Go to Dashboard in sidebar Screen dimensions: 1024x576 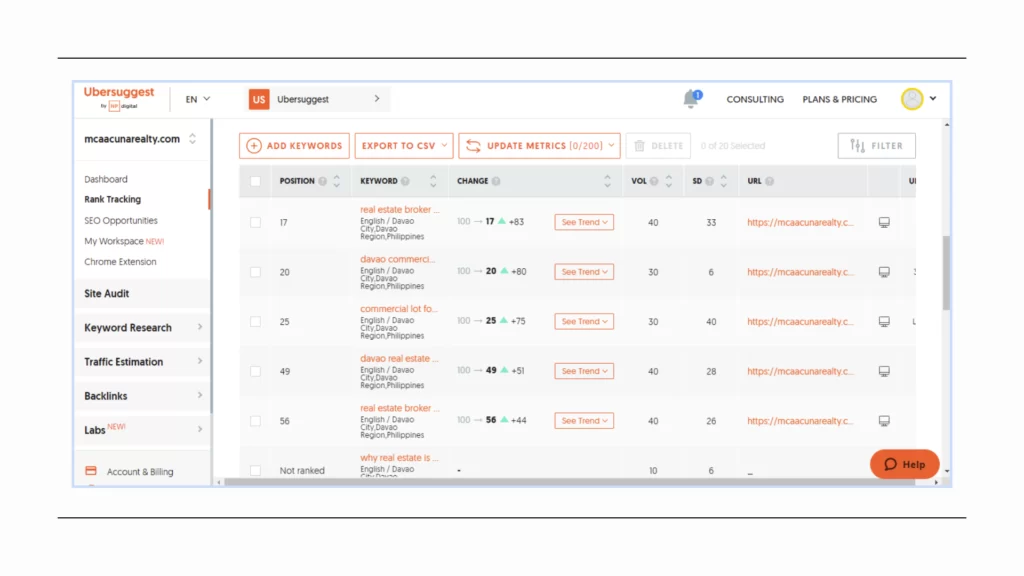(106, 179)
